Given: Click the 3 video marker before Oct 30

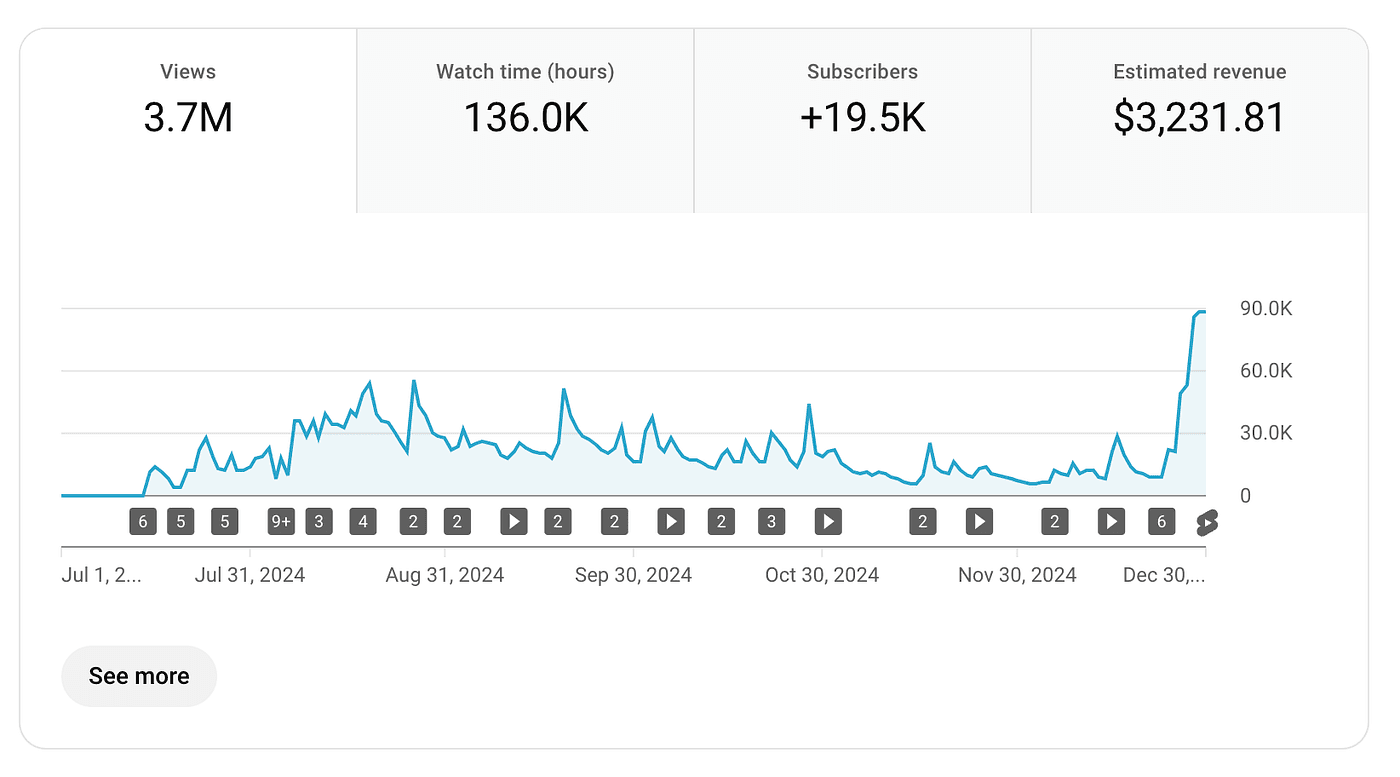Looking at the screenshot, I should [771, 521].
